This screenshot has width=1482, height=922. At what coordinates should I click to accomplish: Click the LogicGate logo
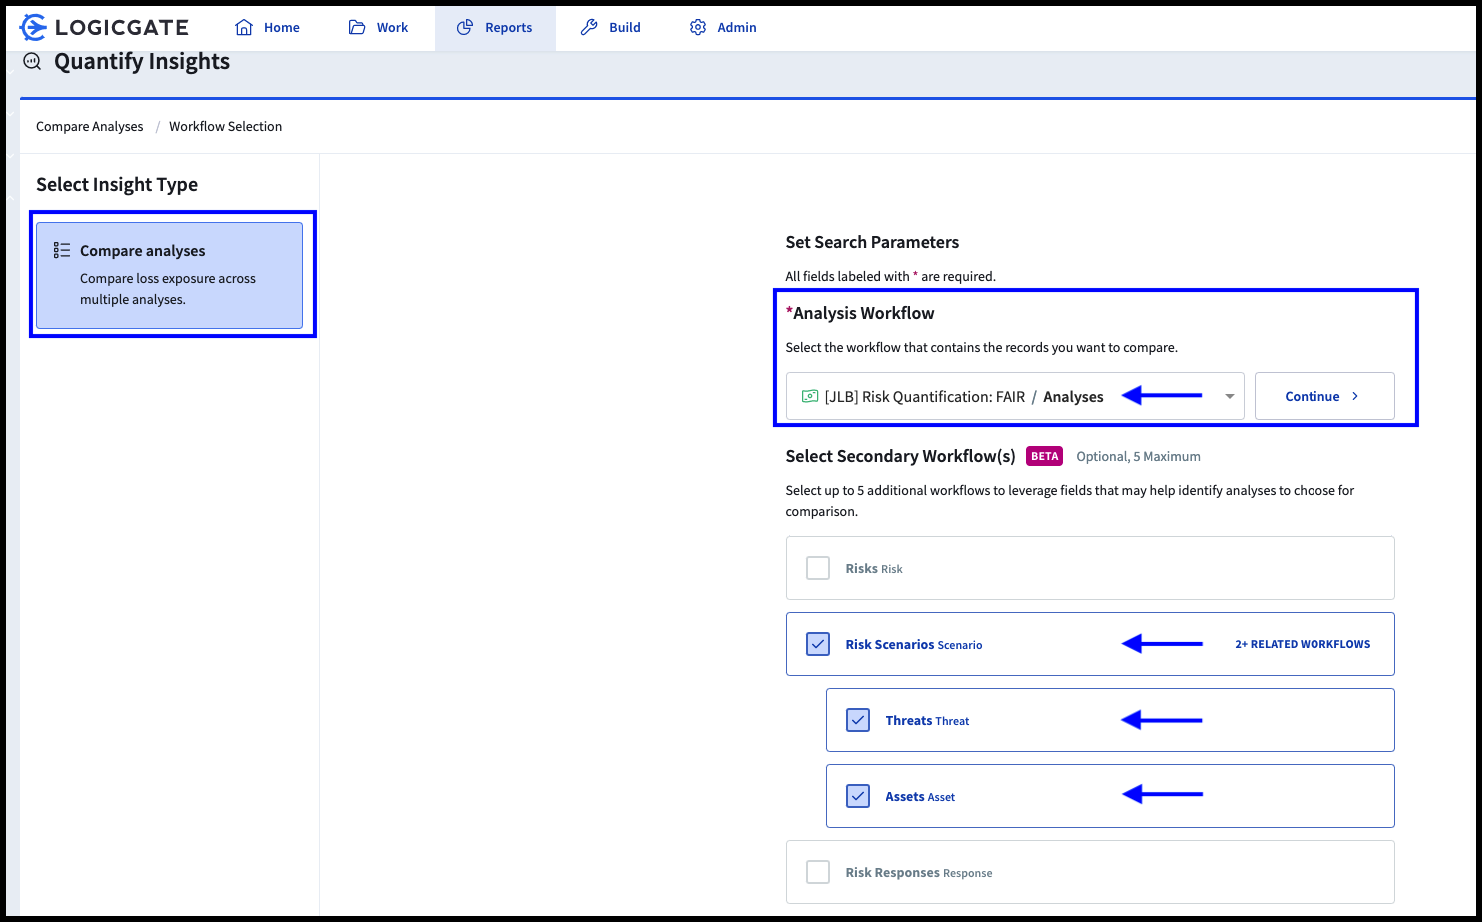(104, 27)
